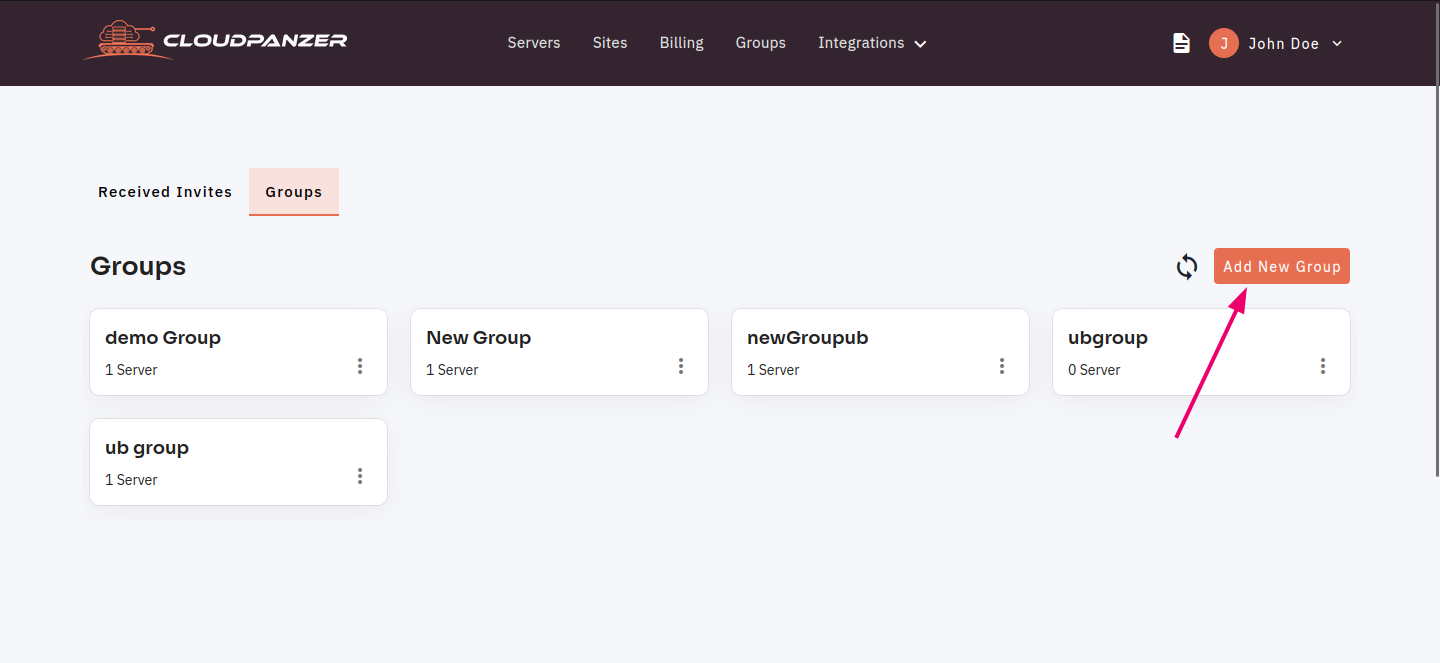Open options menu for New Group
1440x663 pixels.
[681, 366]
